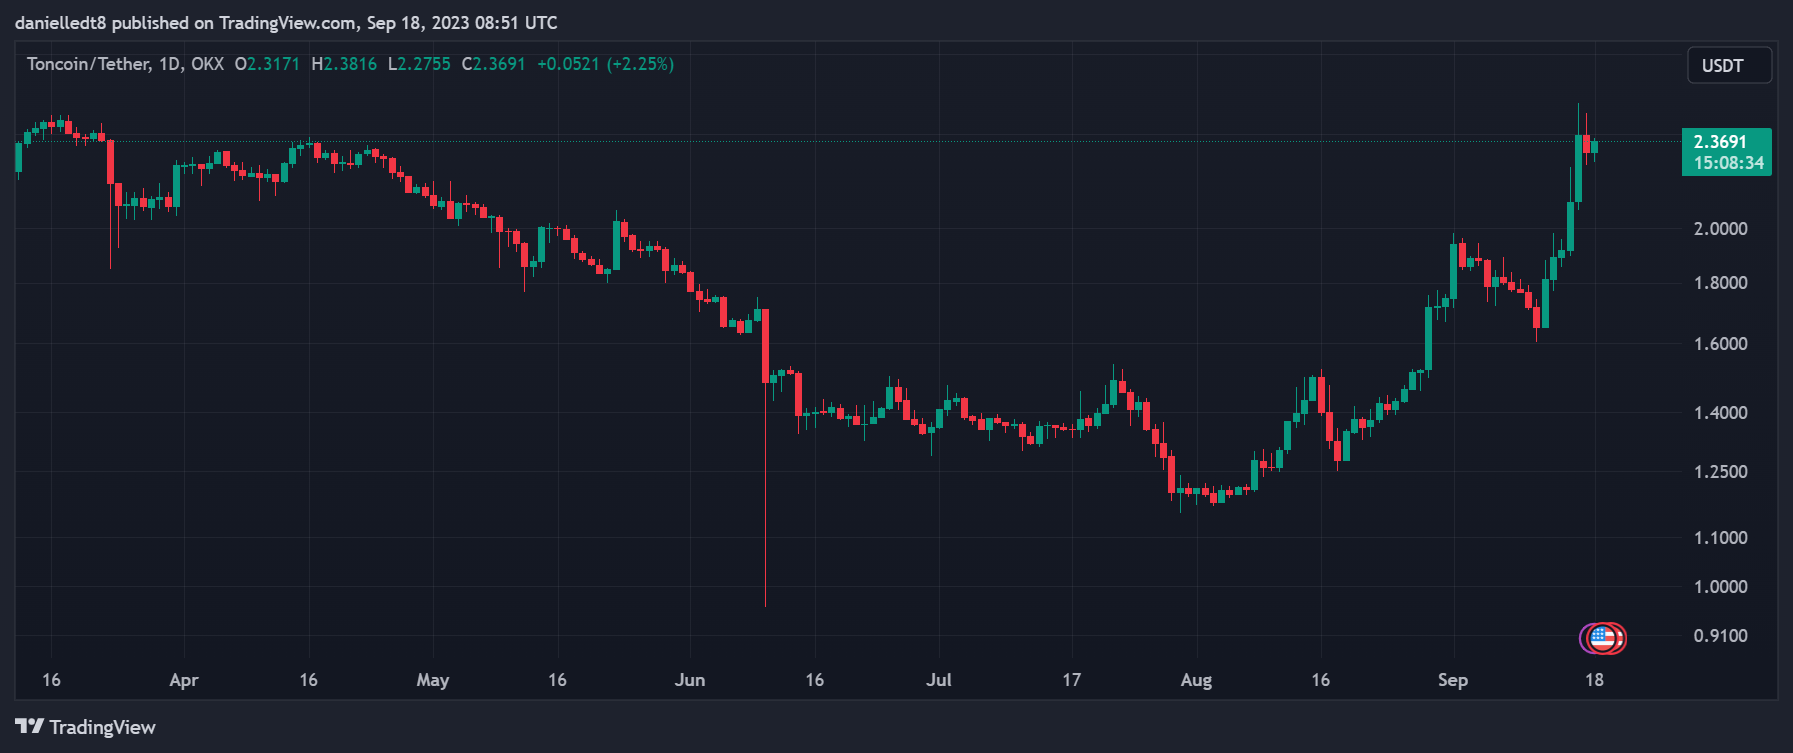Click the 1.0000 price axis label

click(1721, 587)
